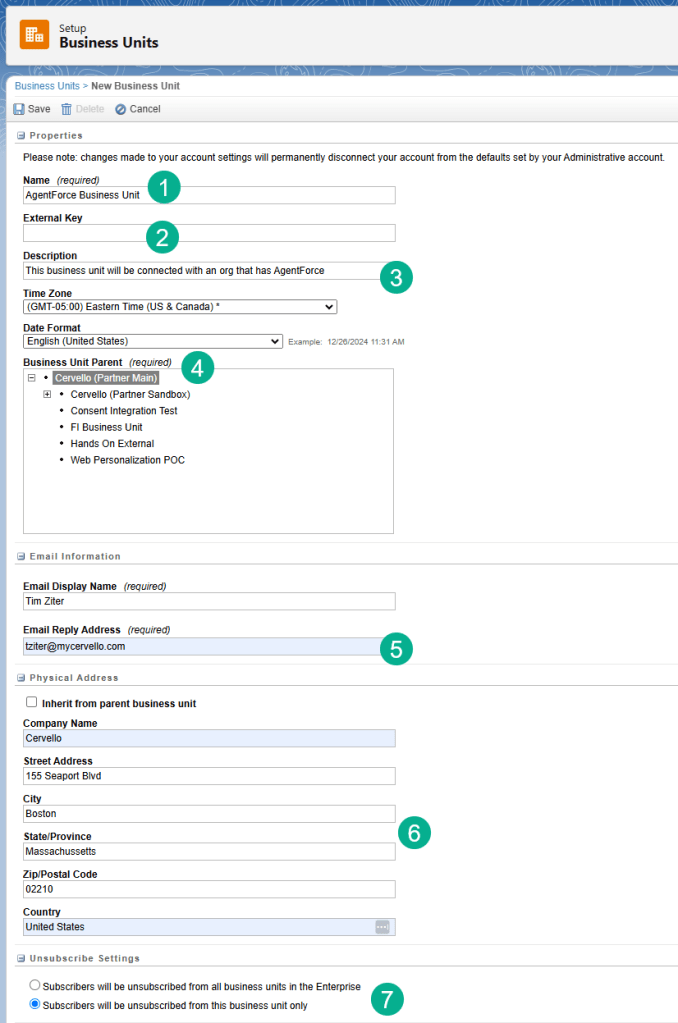Screen dimensions: 678x1023
Task: Click the Business Units setup icon
Action: click(34, 35)
